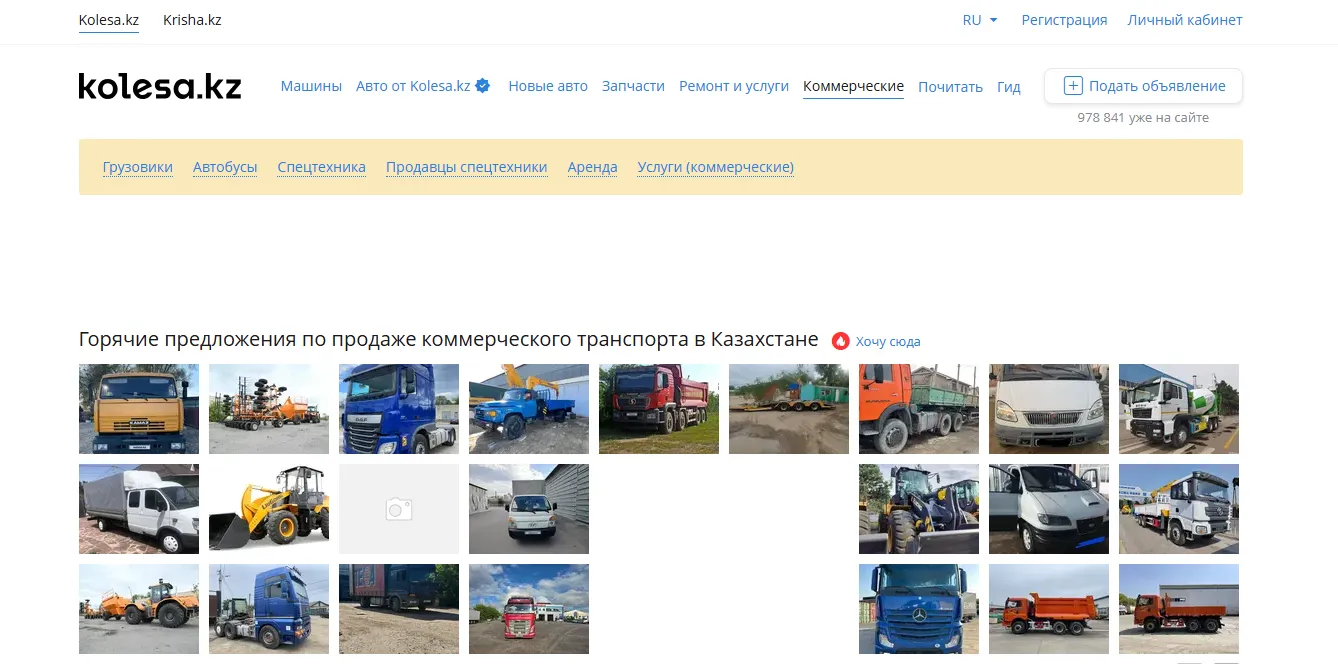Viewport: 1338px width, 664px height.
Task: Open the Регистрация link
Action: click(x=1064, y=20)
